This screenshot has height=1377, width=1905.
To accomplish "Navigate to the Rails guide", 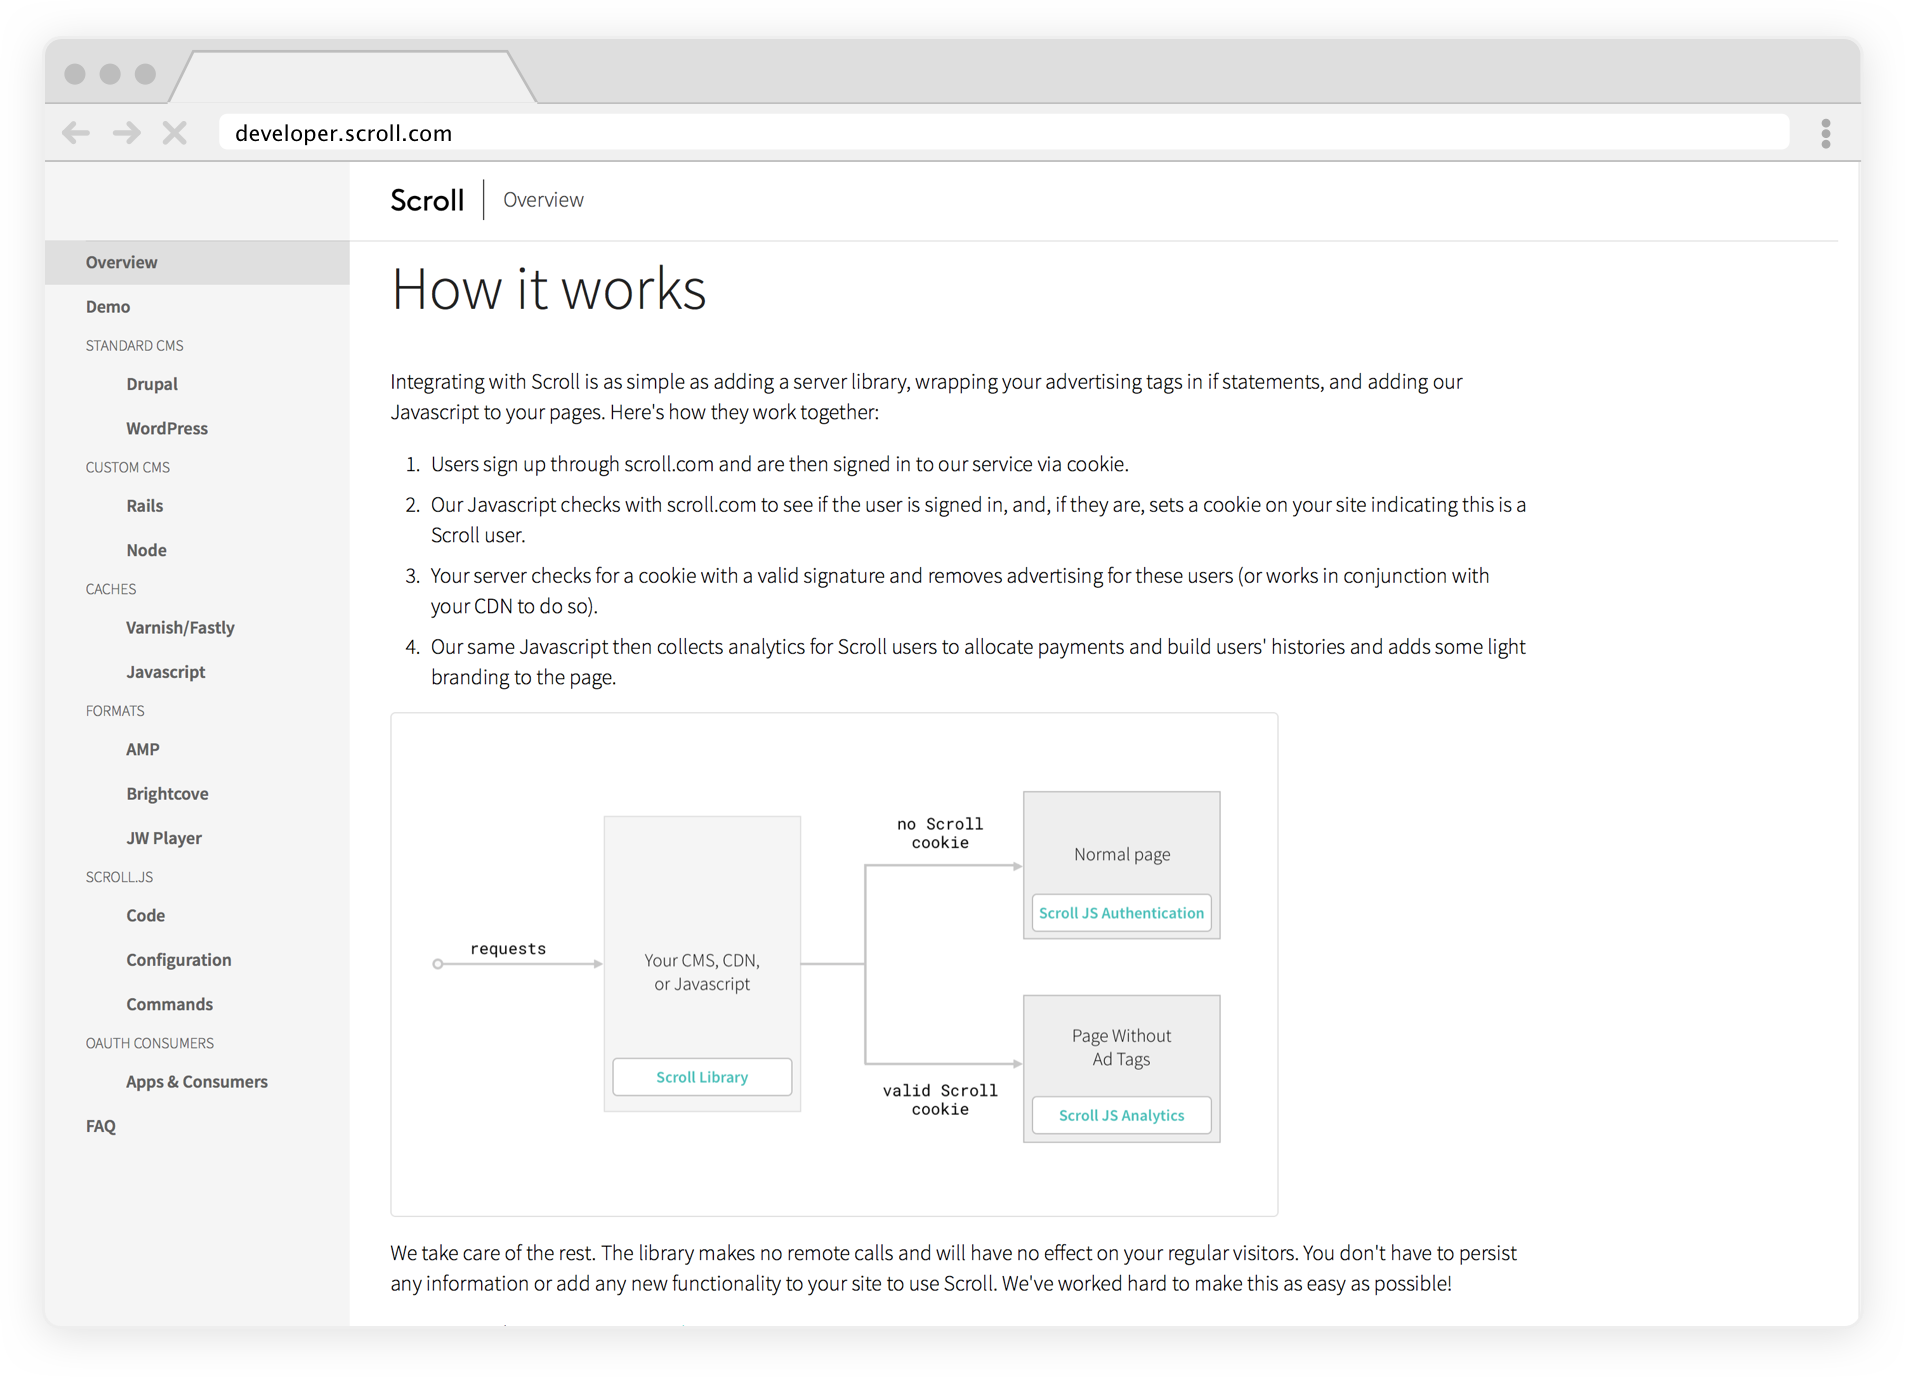I will click(x=145, y=506).
